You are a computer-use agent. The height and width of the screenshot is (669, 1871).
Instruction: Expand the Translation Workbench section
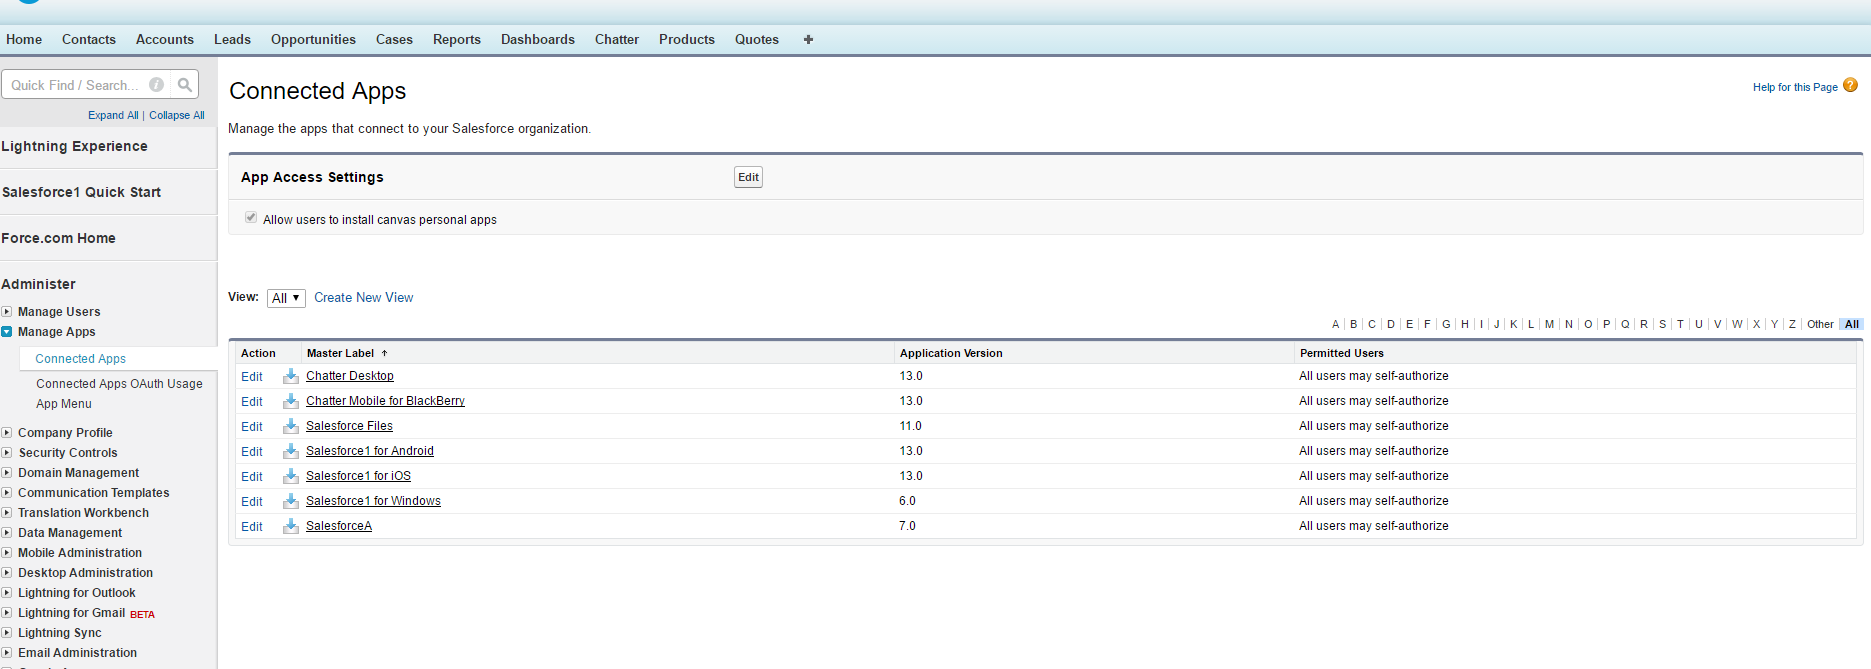click(x=7, y=513)
